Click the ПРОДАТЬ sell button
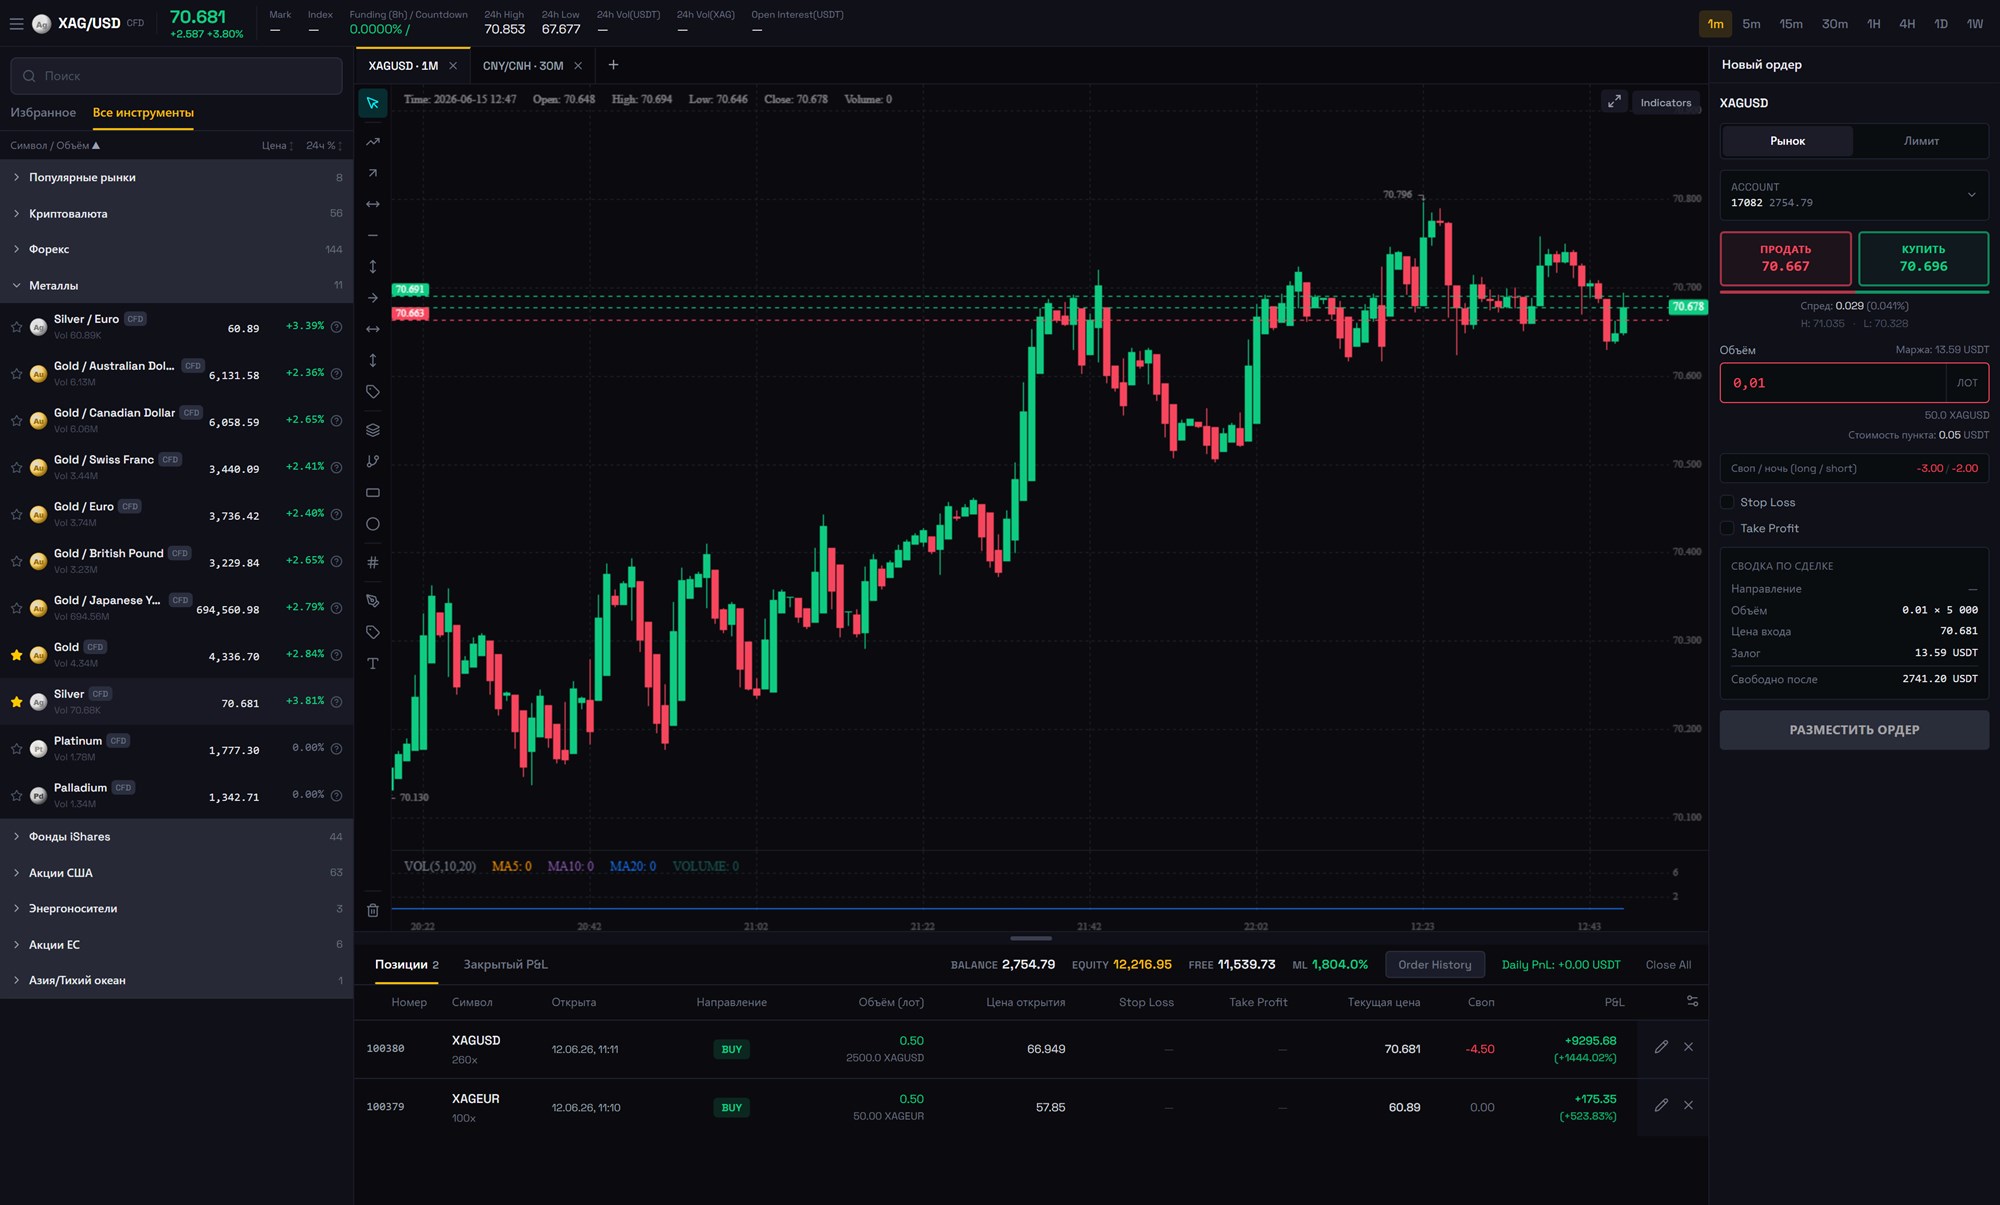The width and height of the screenshot is (2000, 1205). pyautogui.click(x=1785, y=258)
